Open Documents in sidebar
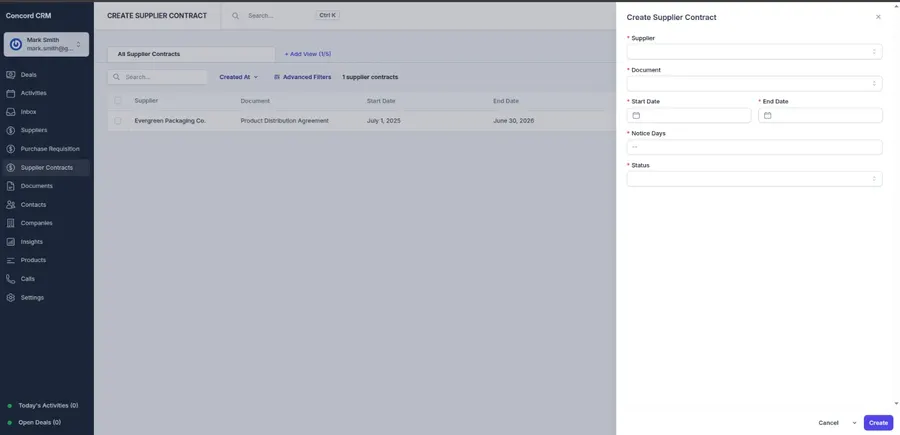This screenshot has width=900, height=435. (x=37, y=186)
